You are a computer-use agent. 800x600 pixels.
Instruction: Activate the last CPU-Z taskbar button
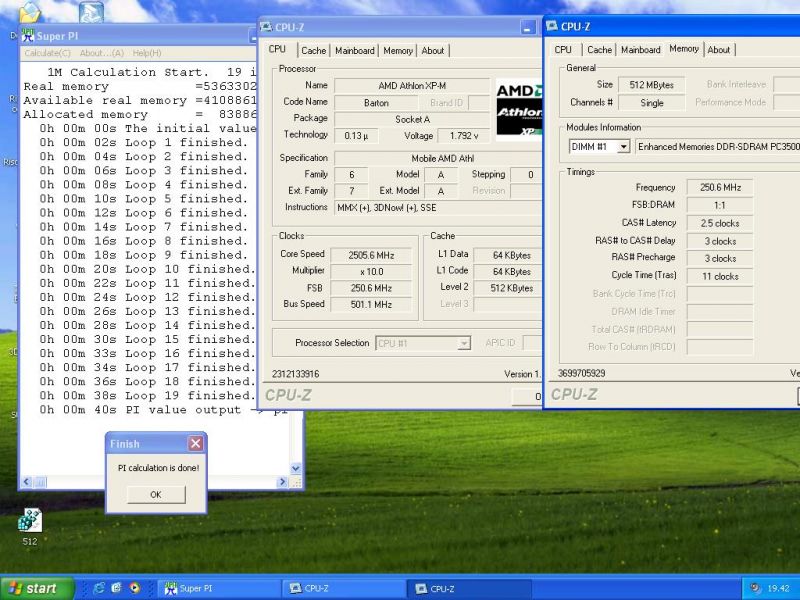pyautogui.click(x=469, y=588)
